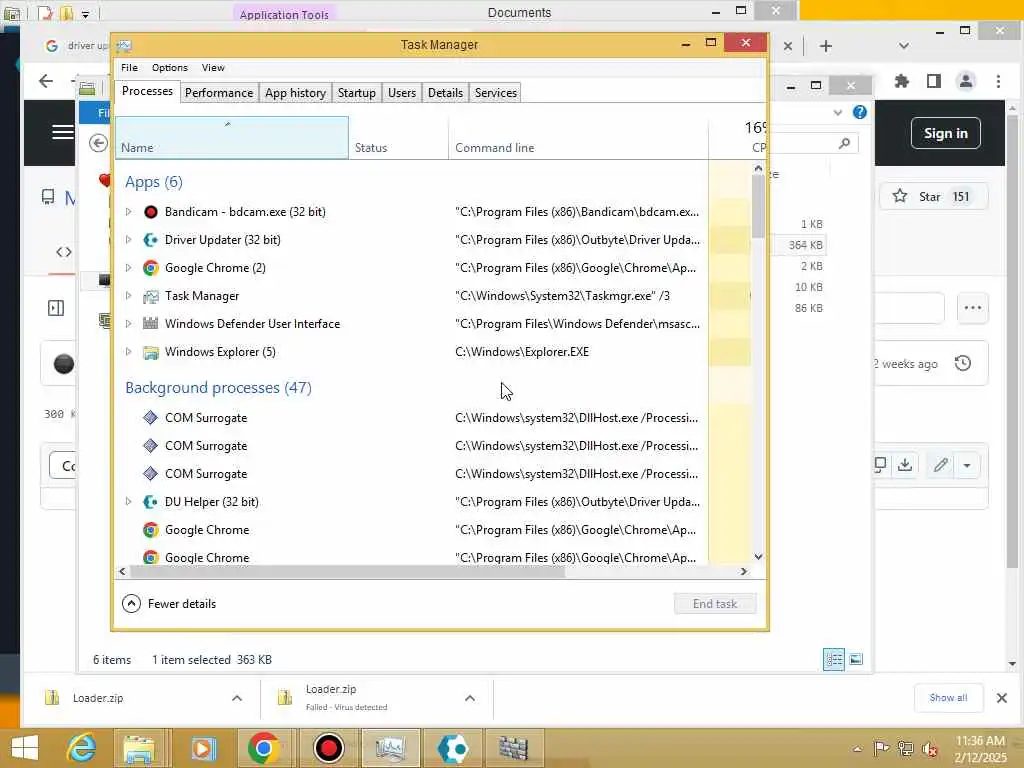Click the Google Chrome (2) app icon
The image size is (1024, 768).
click(x=151, y=268)
